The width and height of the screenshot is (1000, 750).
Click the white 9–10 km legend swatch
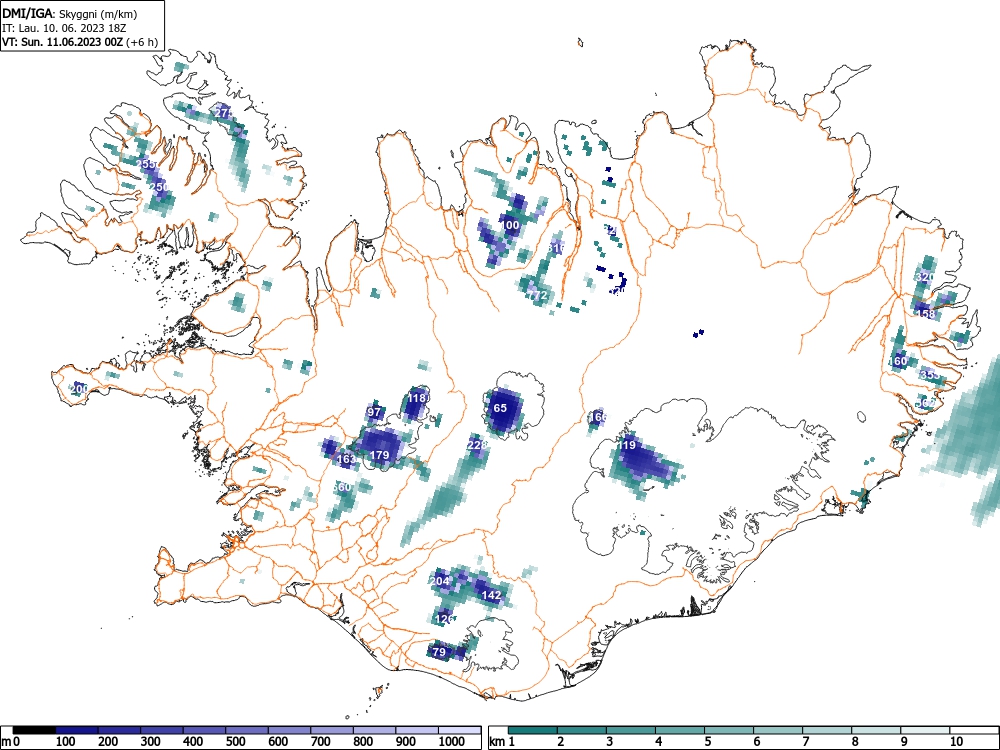coord(925,730)
